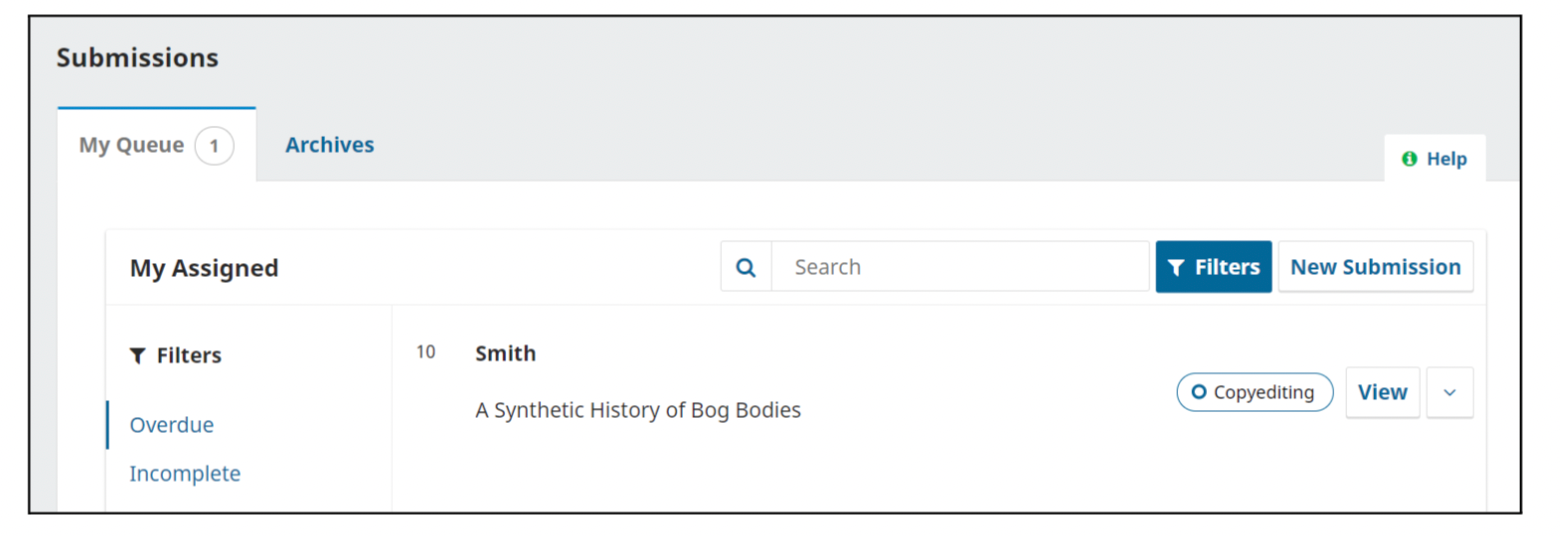1560x536 pixels.
Task: Focus the Search input field
Action: click(960, 267)
